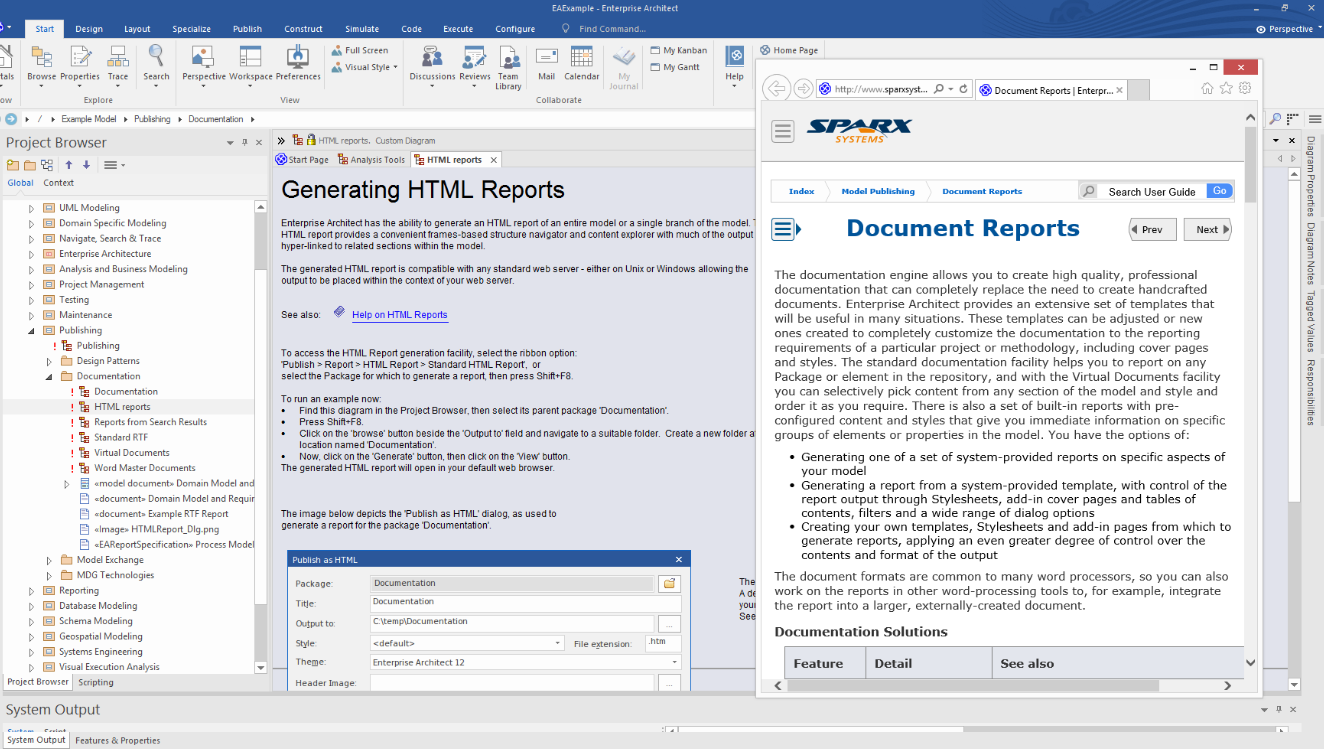The width and height of the screenshot is (1324, 749).
Task: Open the Help on HTML Reports link
Action: [x=399, y=315]
